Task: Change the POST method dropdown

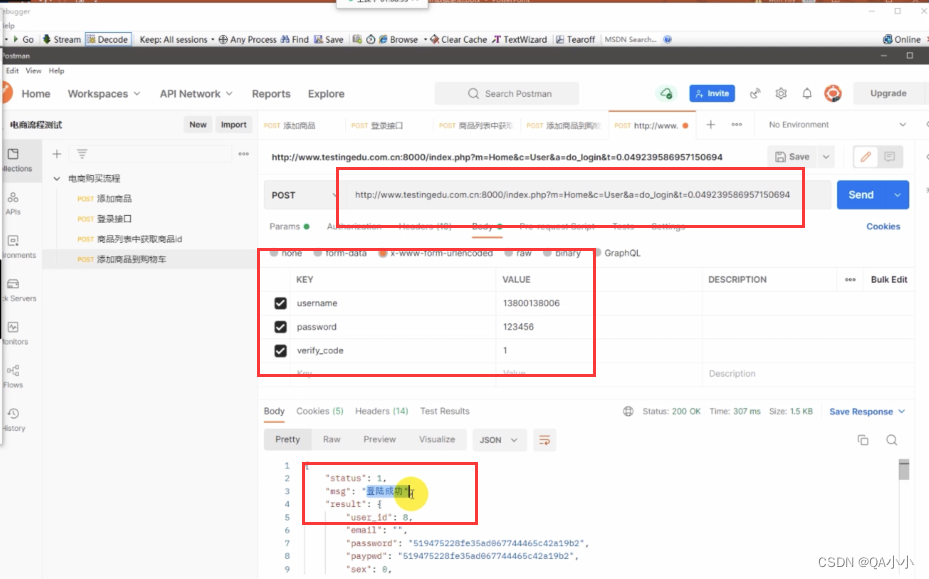Action: pyautogui.click(x=302, y=195)
